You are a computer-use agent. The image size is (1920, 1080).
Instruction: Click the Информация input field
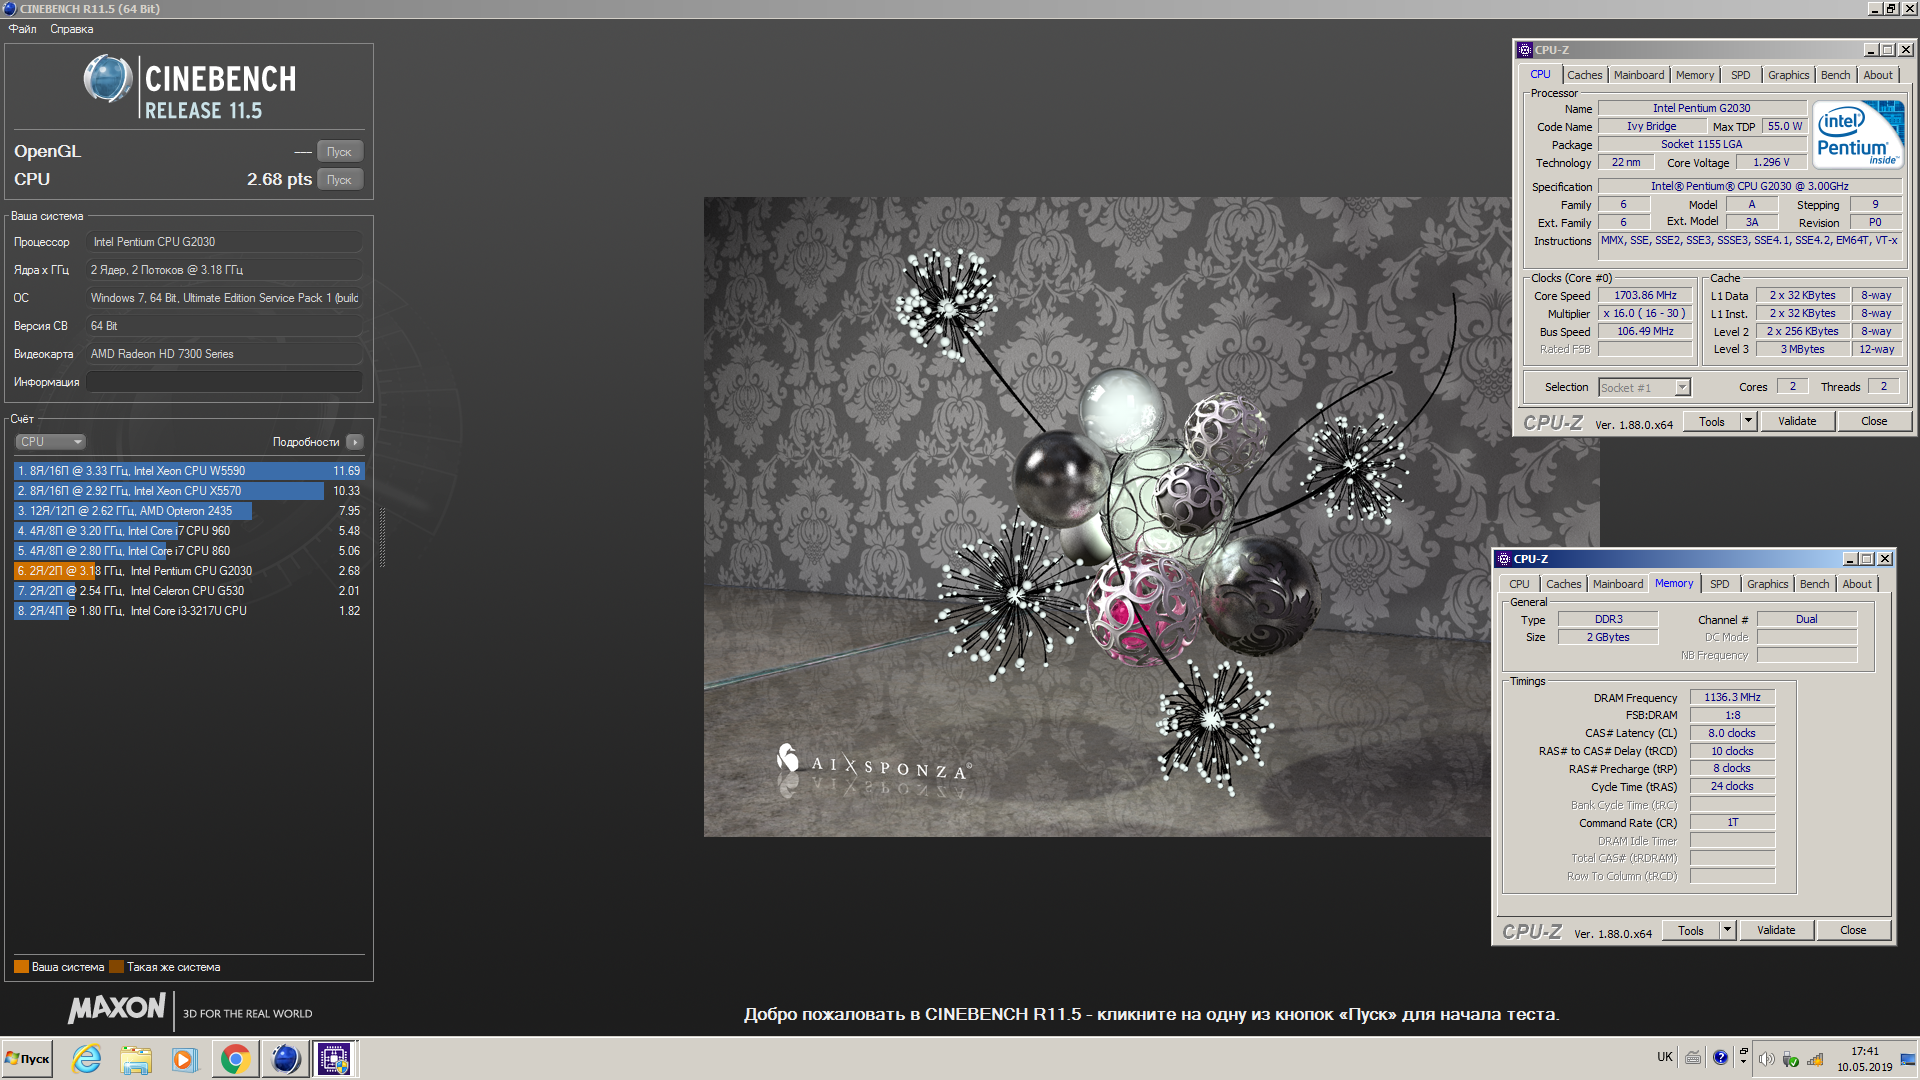pyautogui.click(x=224, y=382)
